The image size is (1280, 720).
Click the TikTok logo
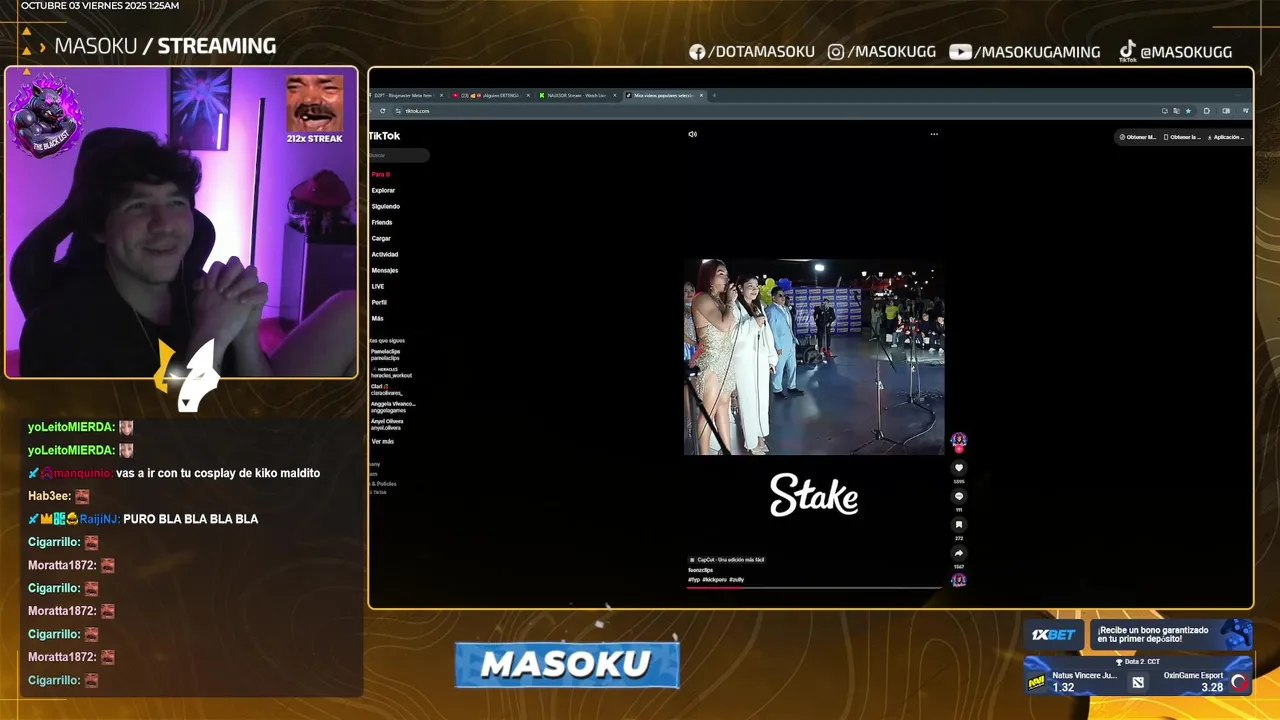tap(384, 136)
